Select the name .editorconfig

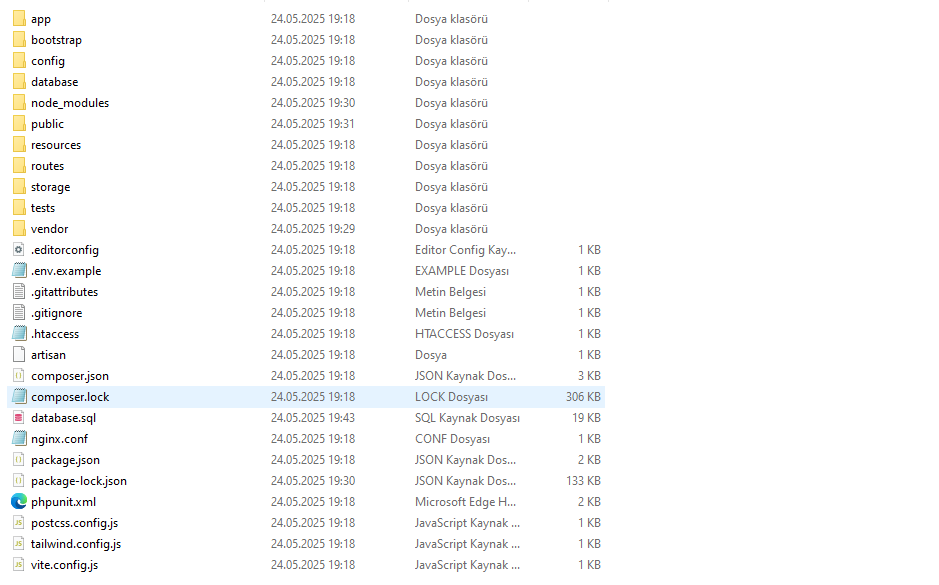65,250
